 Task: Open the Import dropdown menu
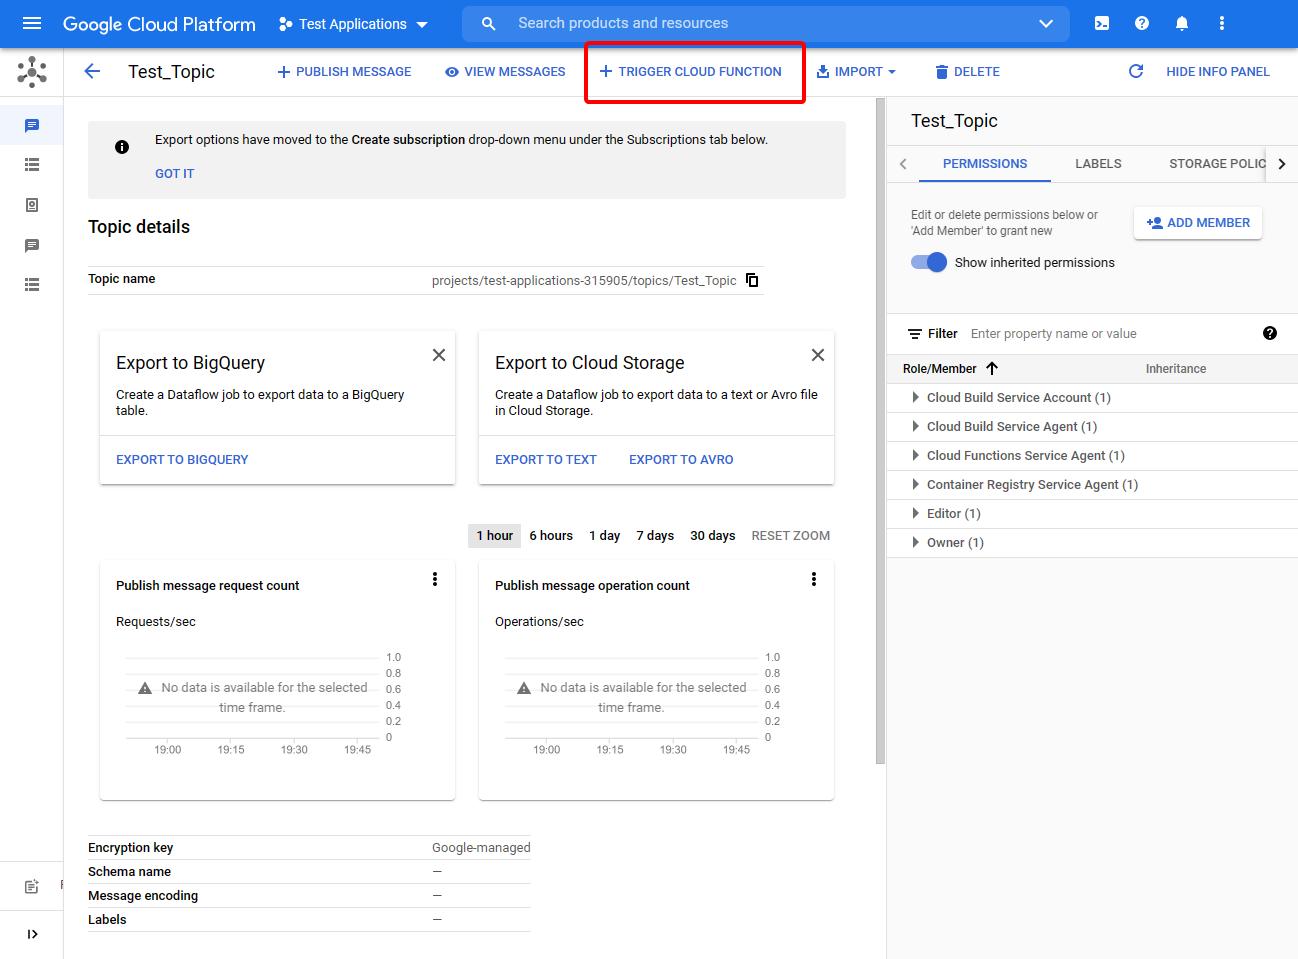857,71
